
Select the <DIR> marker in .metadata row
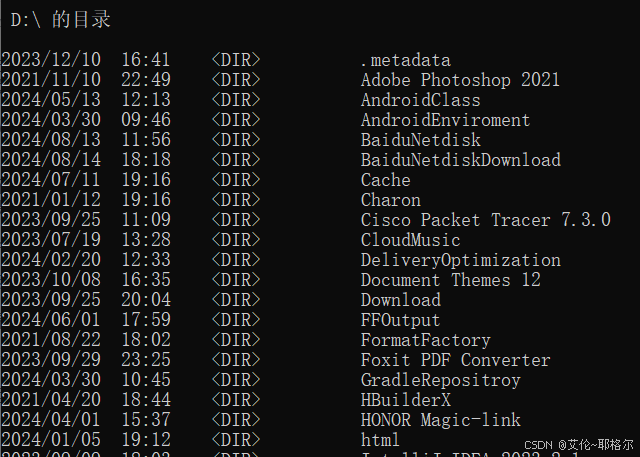coord(236,60)
